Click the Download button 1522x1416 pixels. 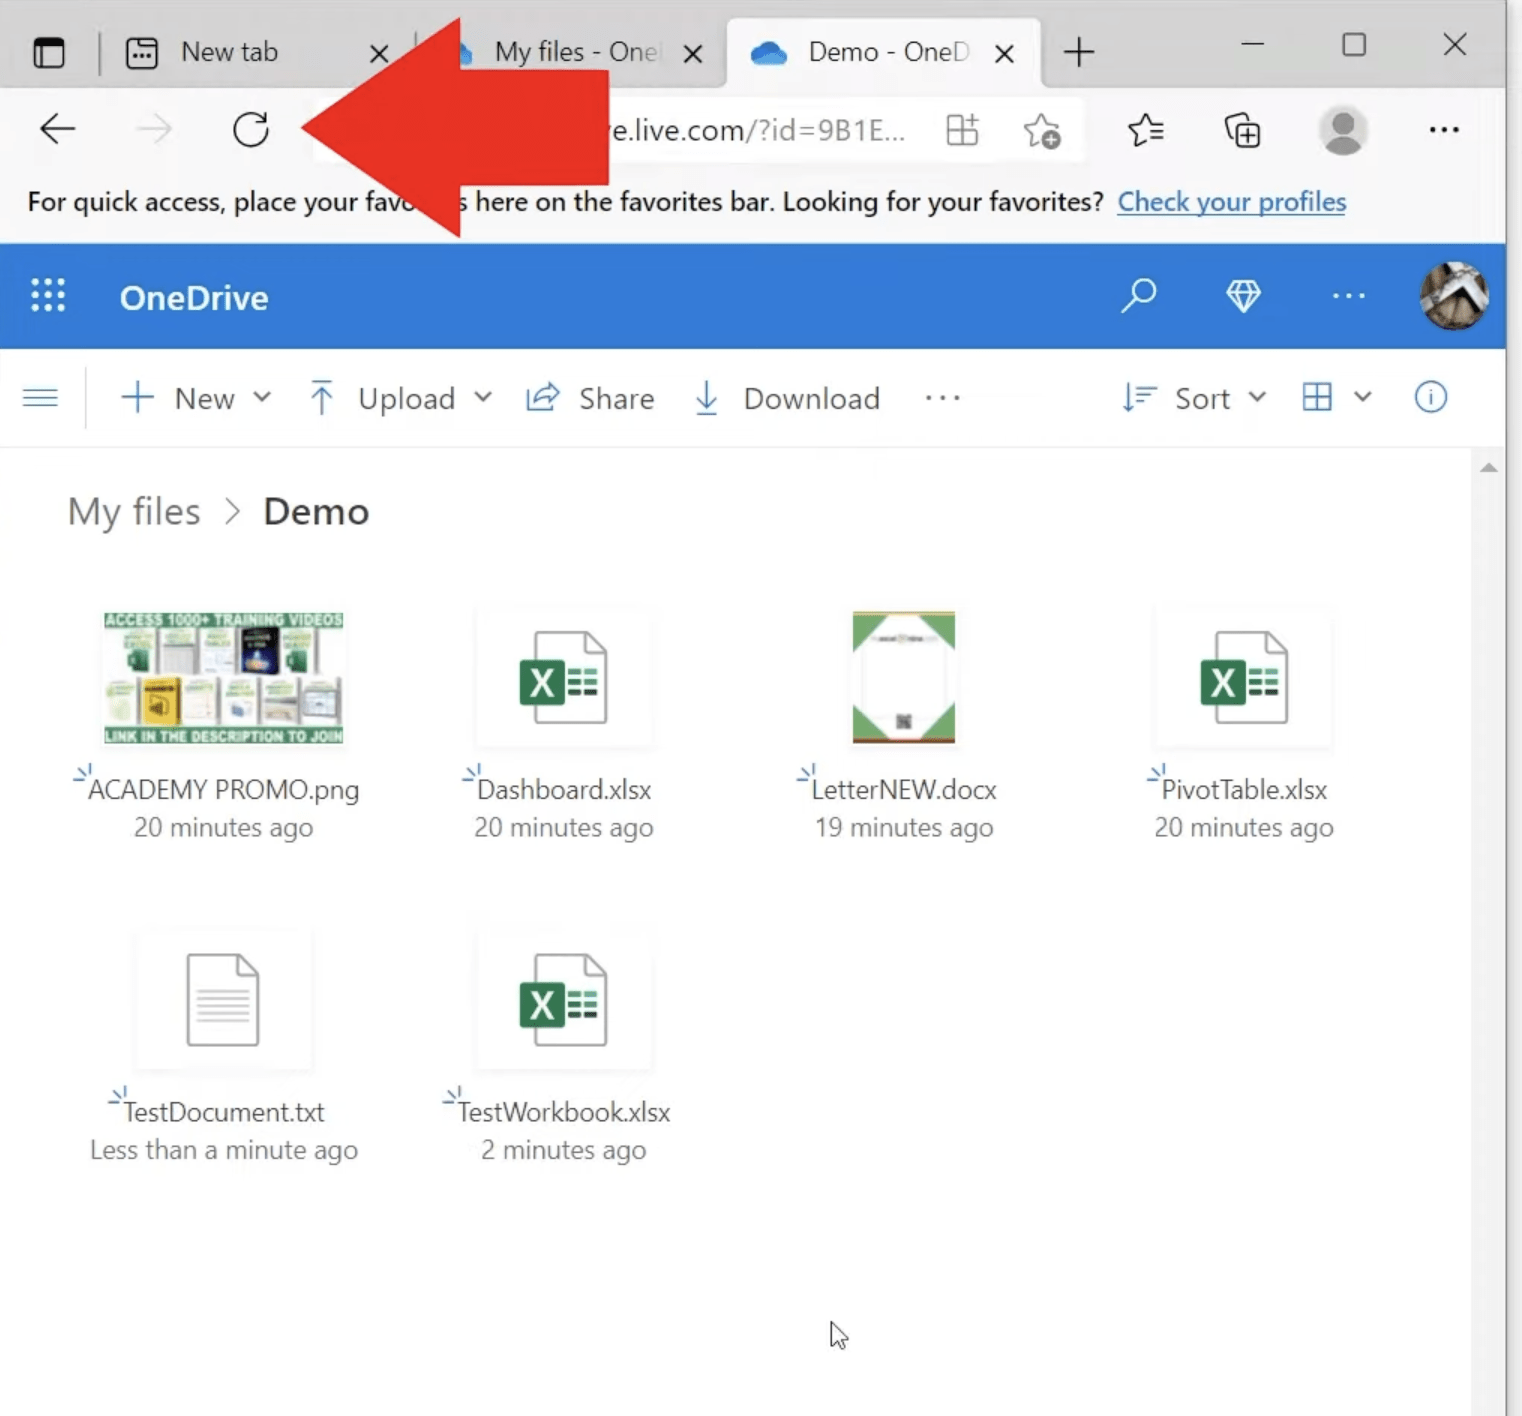point(787,398)
